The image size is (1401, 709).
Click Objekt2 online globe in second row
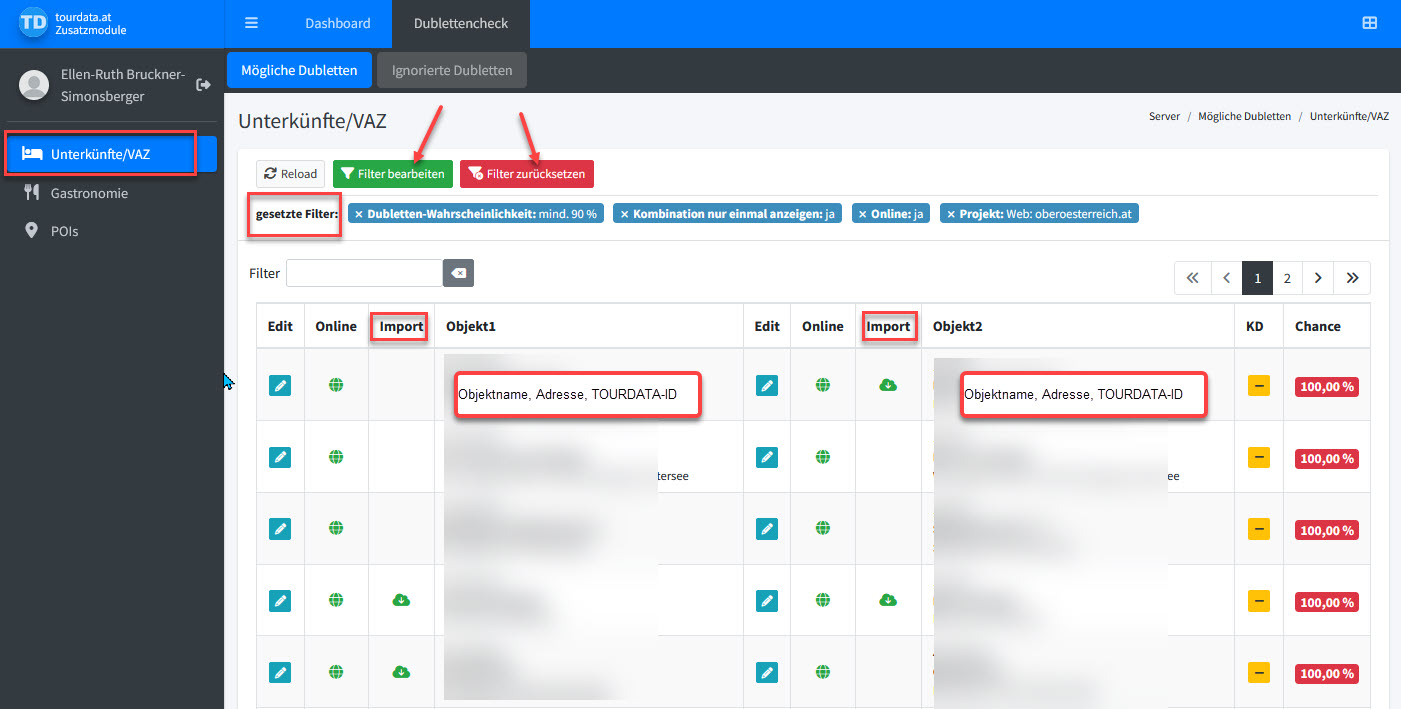pyautogui.click(x=823, y=456)
